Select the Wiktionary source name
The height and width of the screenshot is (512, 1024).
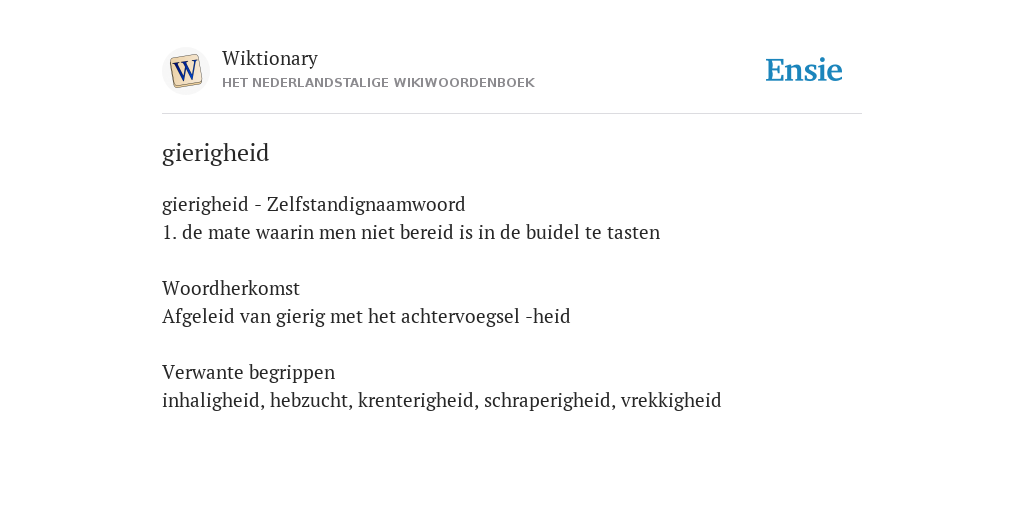270,58
